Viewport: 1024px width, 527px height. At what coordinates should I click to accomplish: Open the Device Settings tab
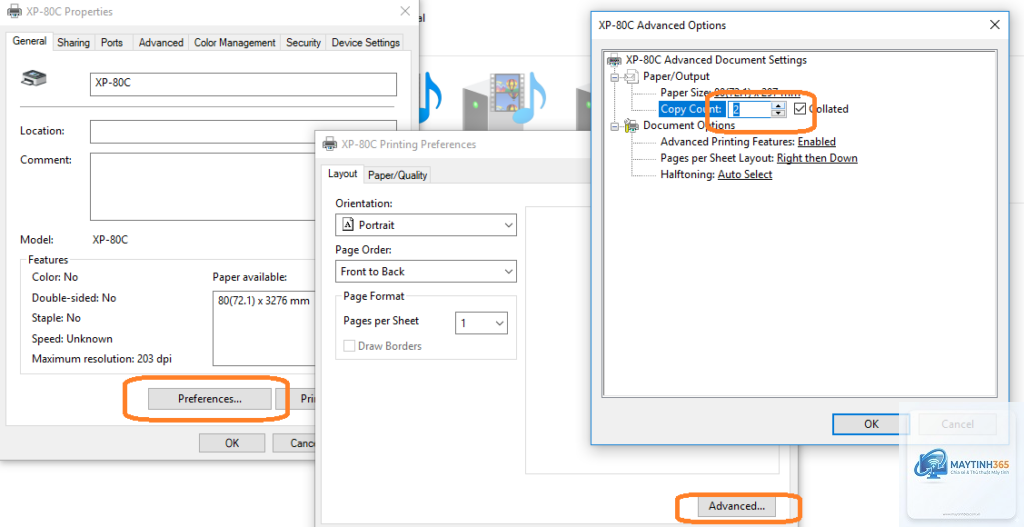[366, 42]
